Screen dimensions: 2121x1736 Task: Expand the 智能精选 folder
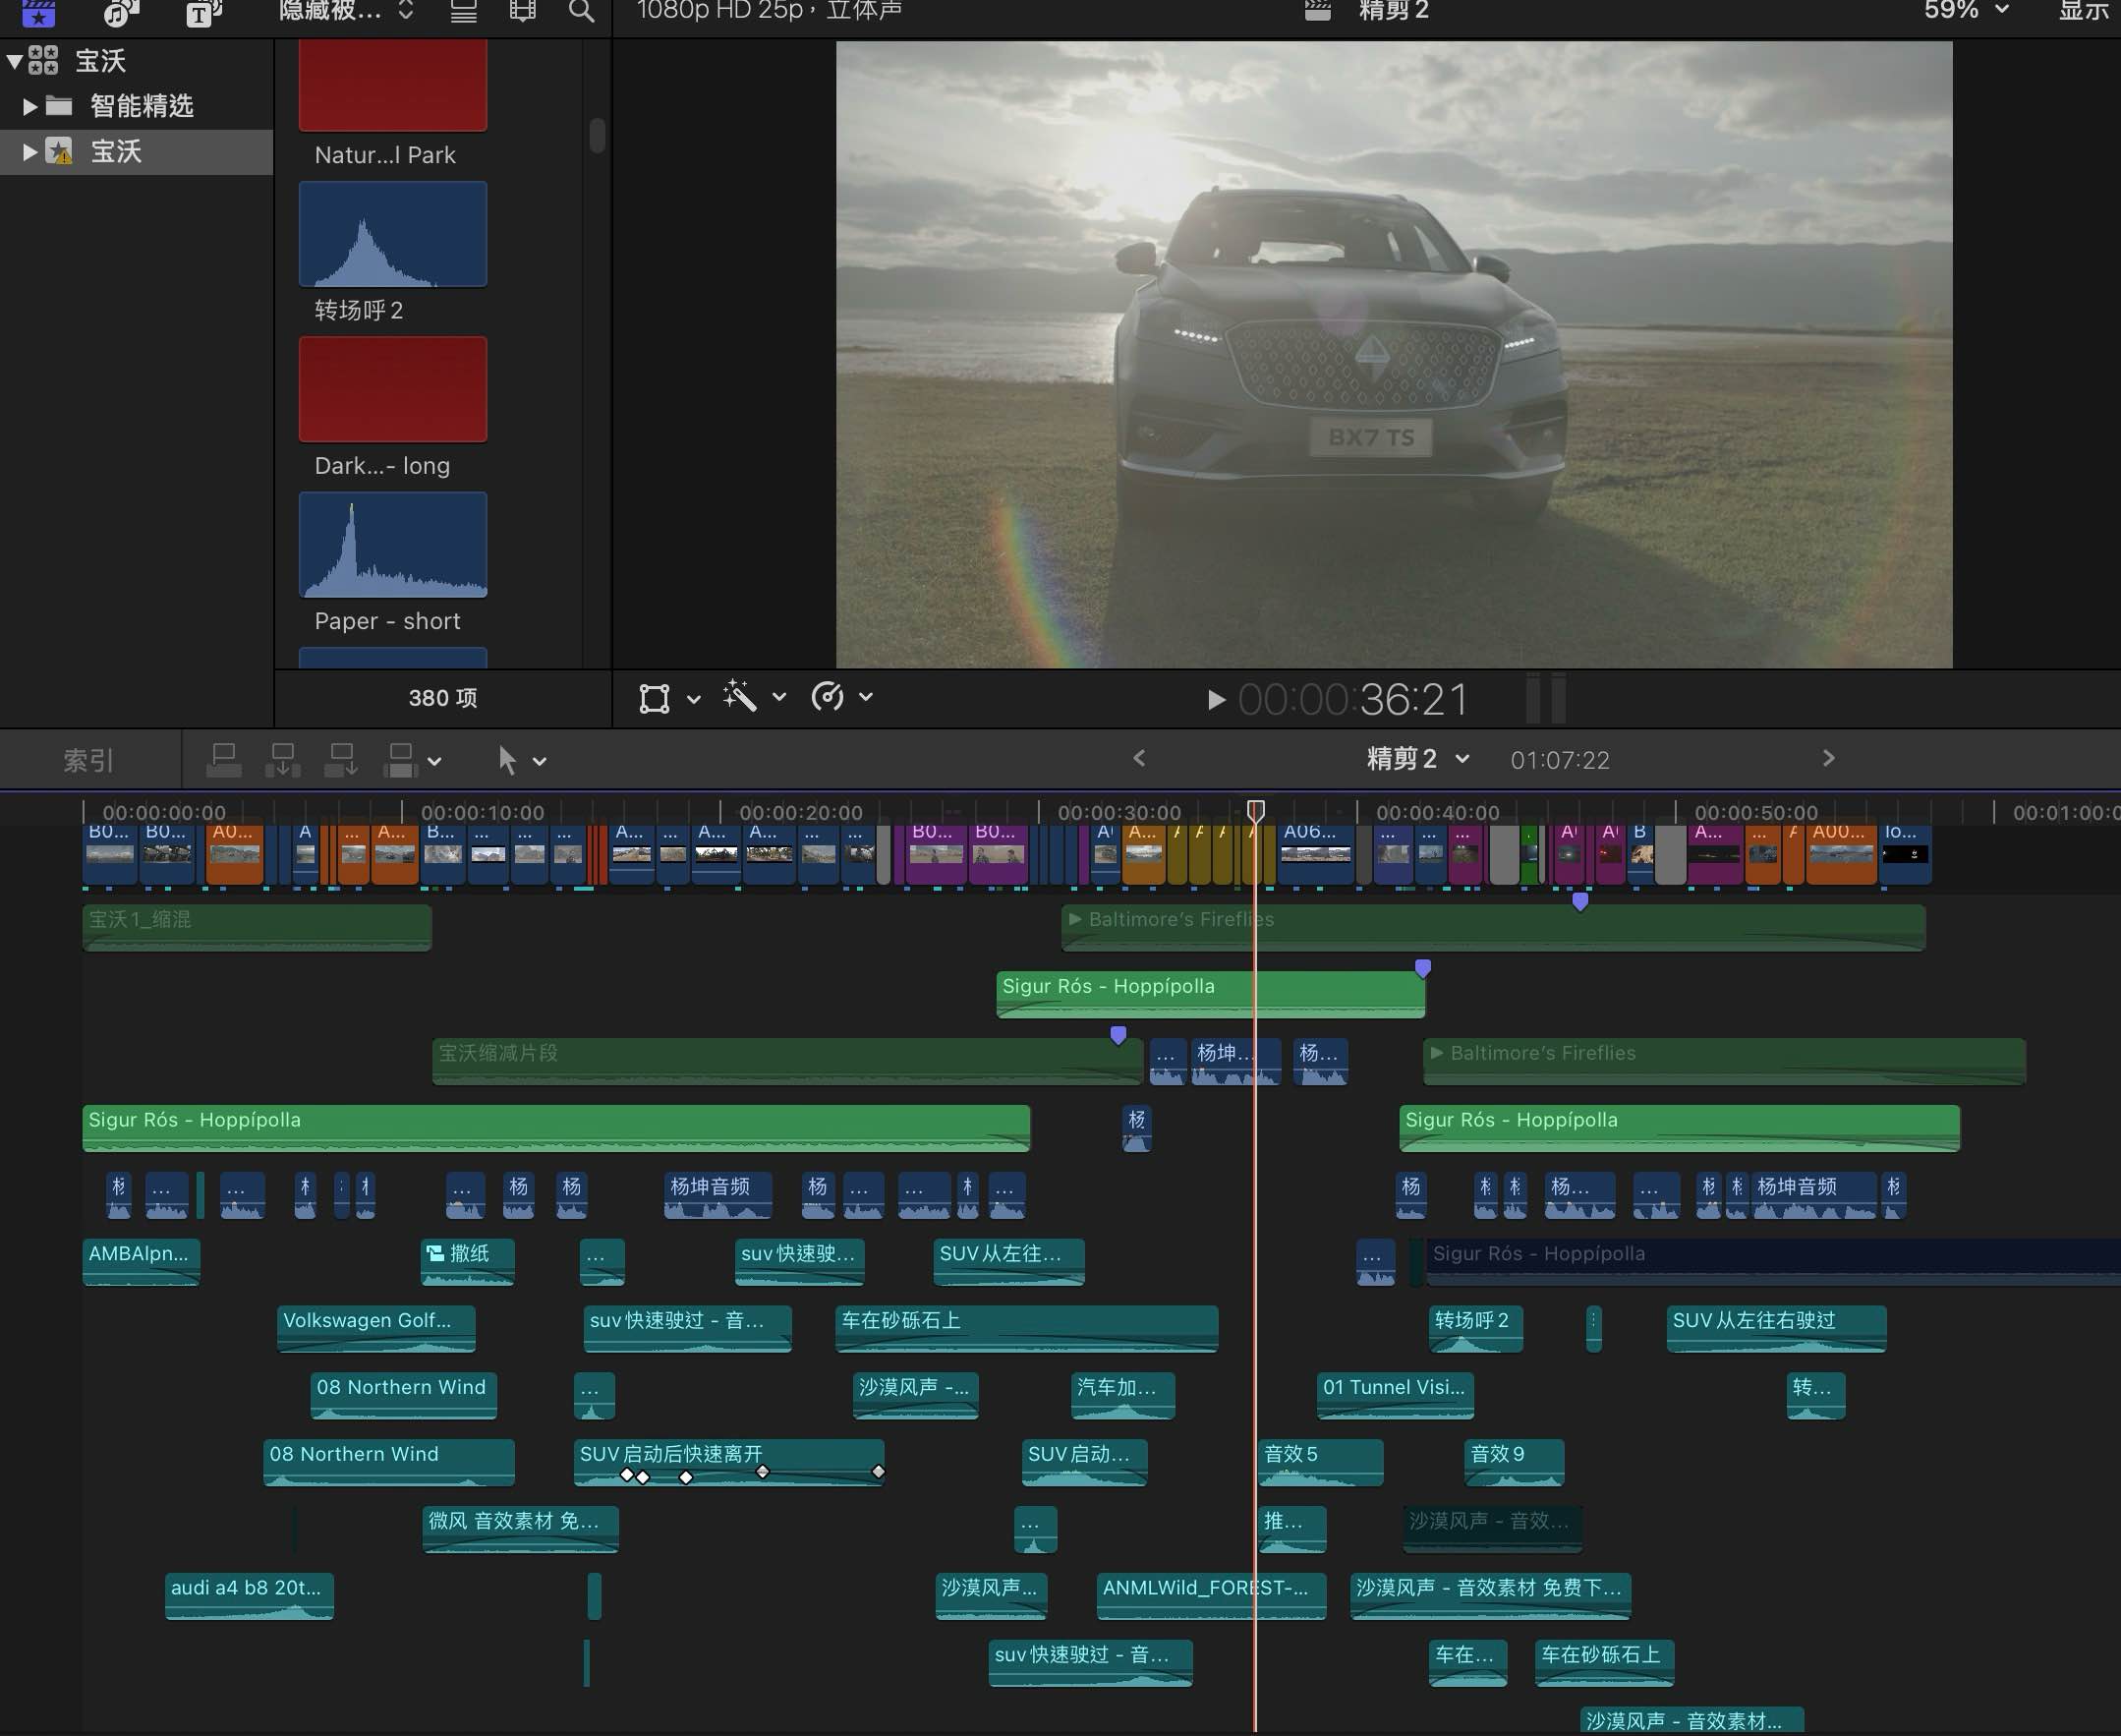click(30, 106)
